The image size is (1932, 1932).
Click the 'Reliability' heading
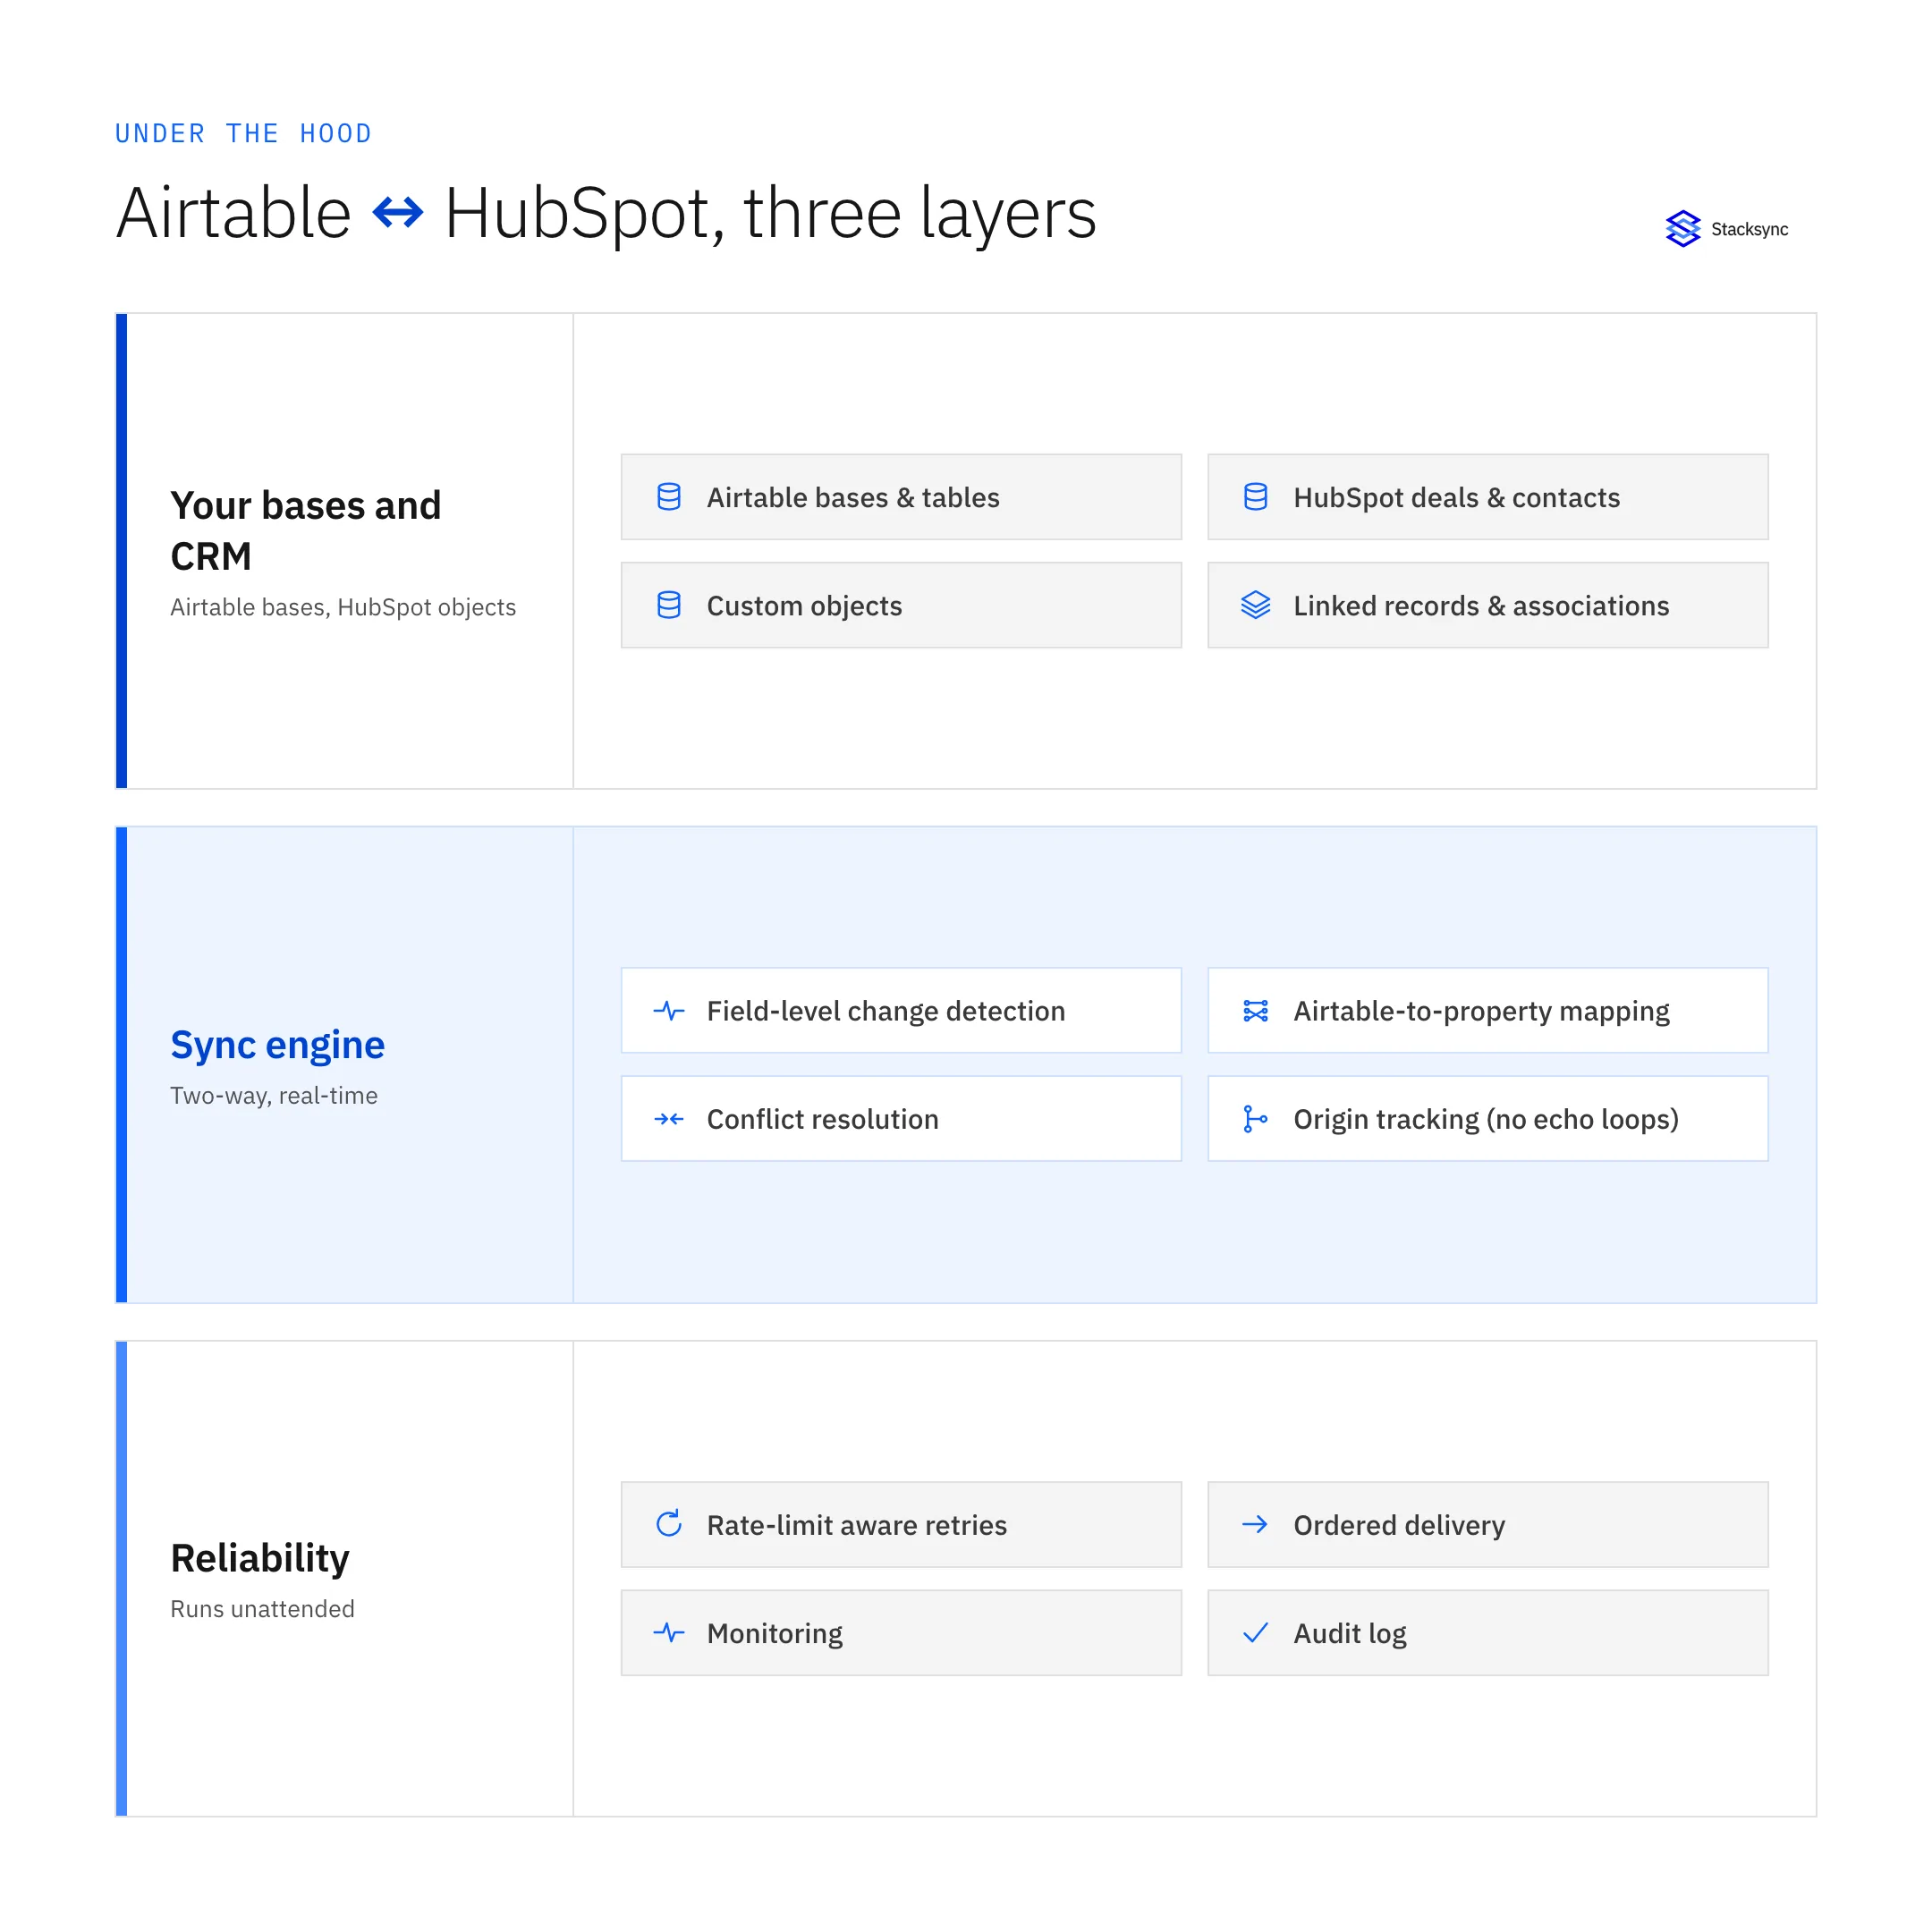pyautogui.click(x=259, y=1558)
